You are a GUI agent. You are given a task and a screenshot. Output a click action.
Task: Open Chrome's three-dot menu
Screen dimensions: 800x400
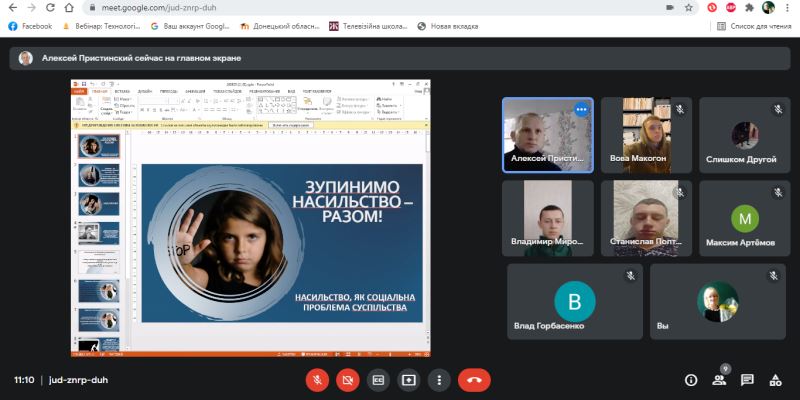[x=788, y=7]
